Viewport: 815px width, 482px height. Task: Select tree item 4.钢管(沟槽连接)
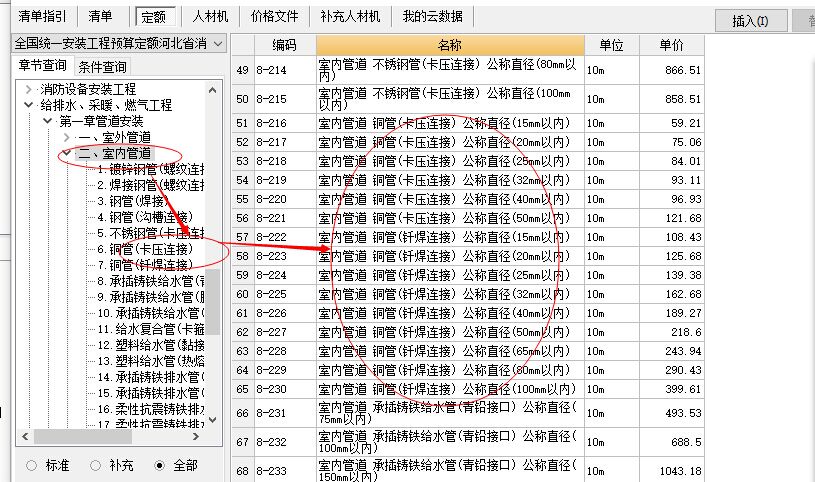(x=145, y=217)
